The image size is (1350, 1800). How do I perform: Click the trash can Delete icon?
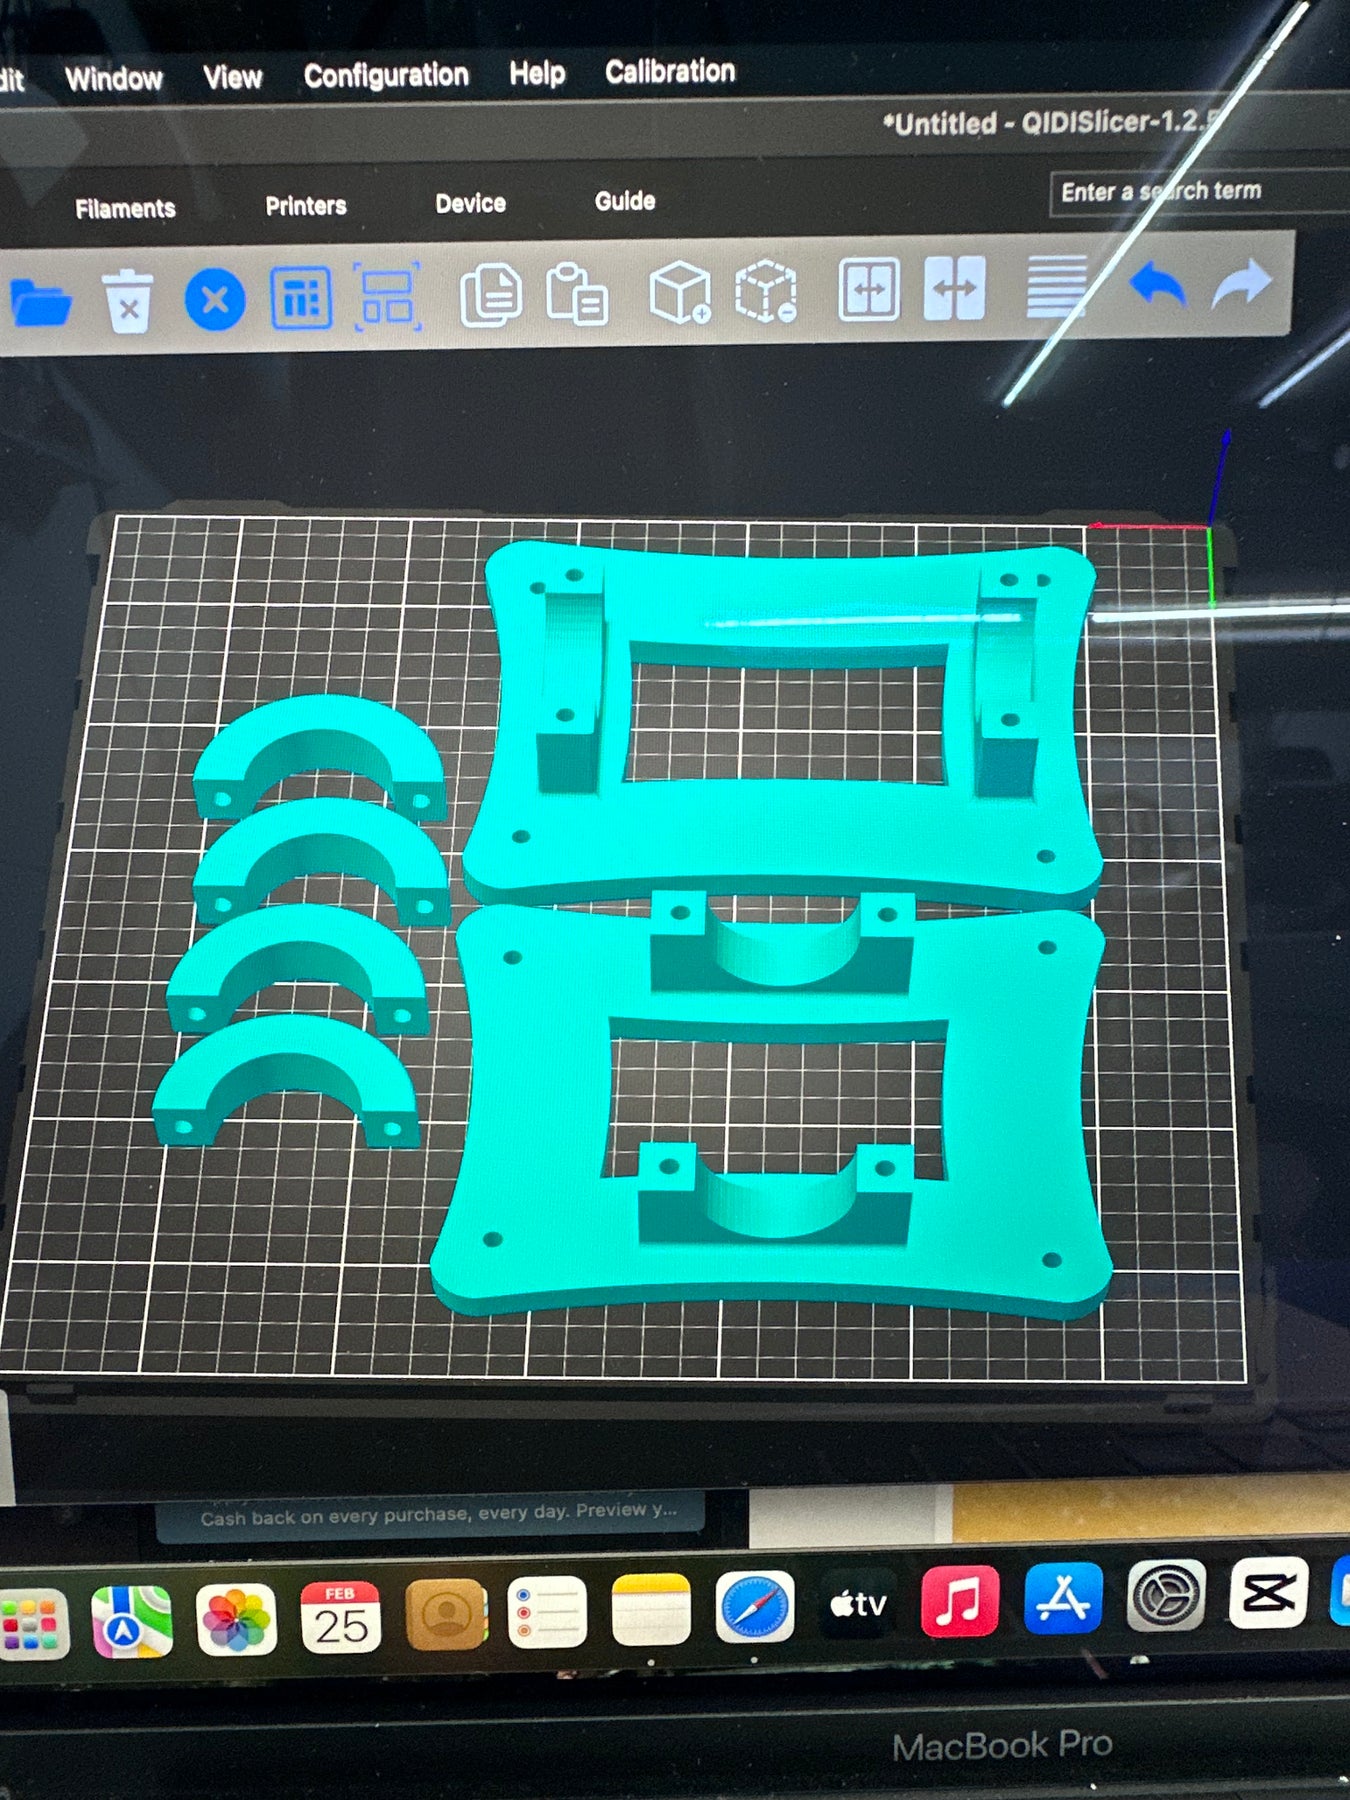click(127, 301)
